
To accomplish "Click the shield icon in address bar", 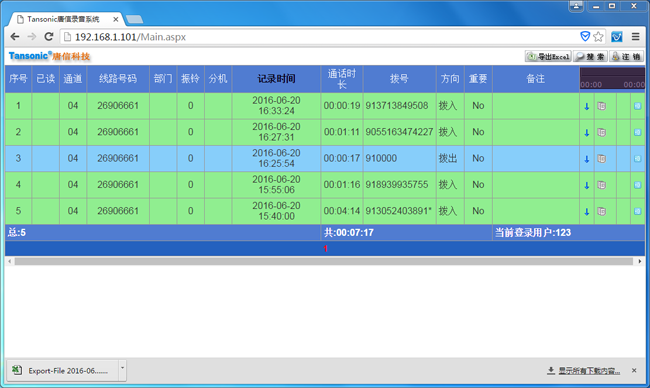I will 585,36.
